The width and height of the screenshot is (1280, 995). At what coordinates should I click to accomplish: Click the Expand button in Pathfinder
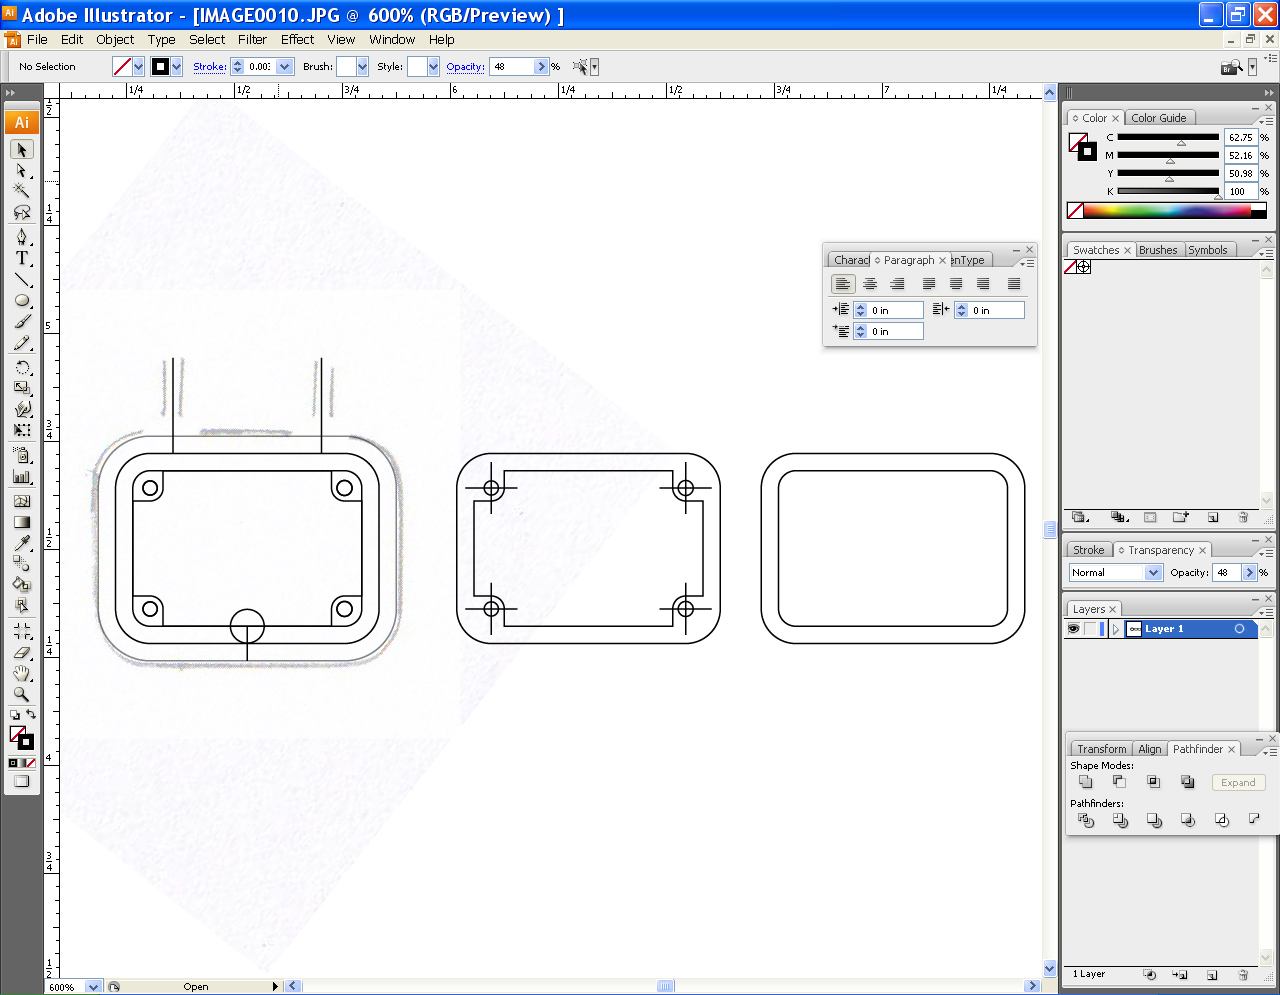click(x=1237, y=783)
